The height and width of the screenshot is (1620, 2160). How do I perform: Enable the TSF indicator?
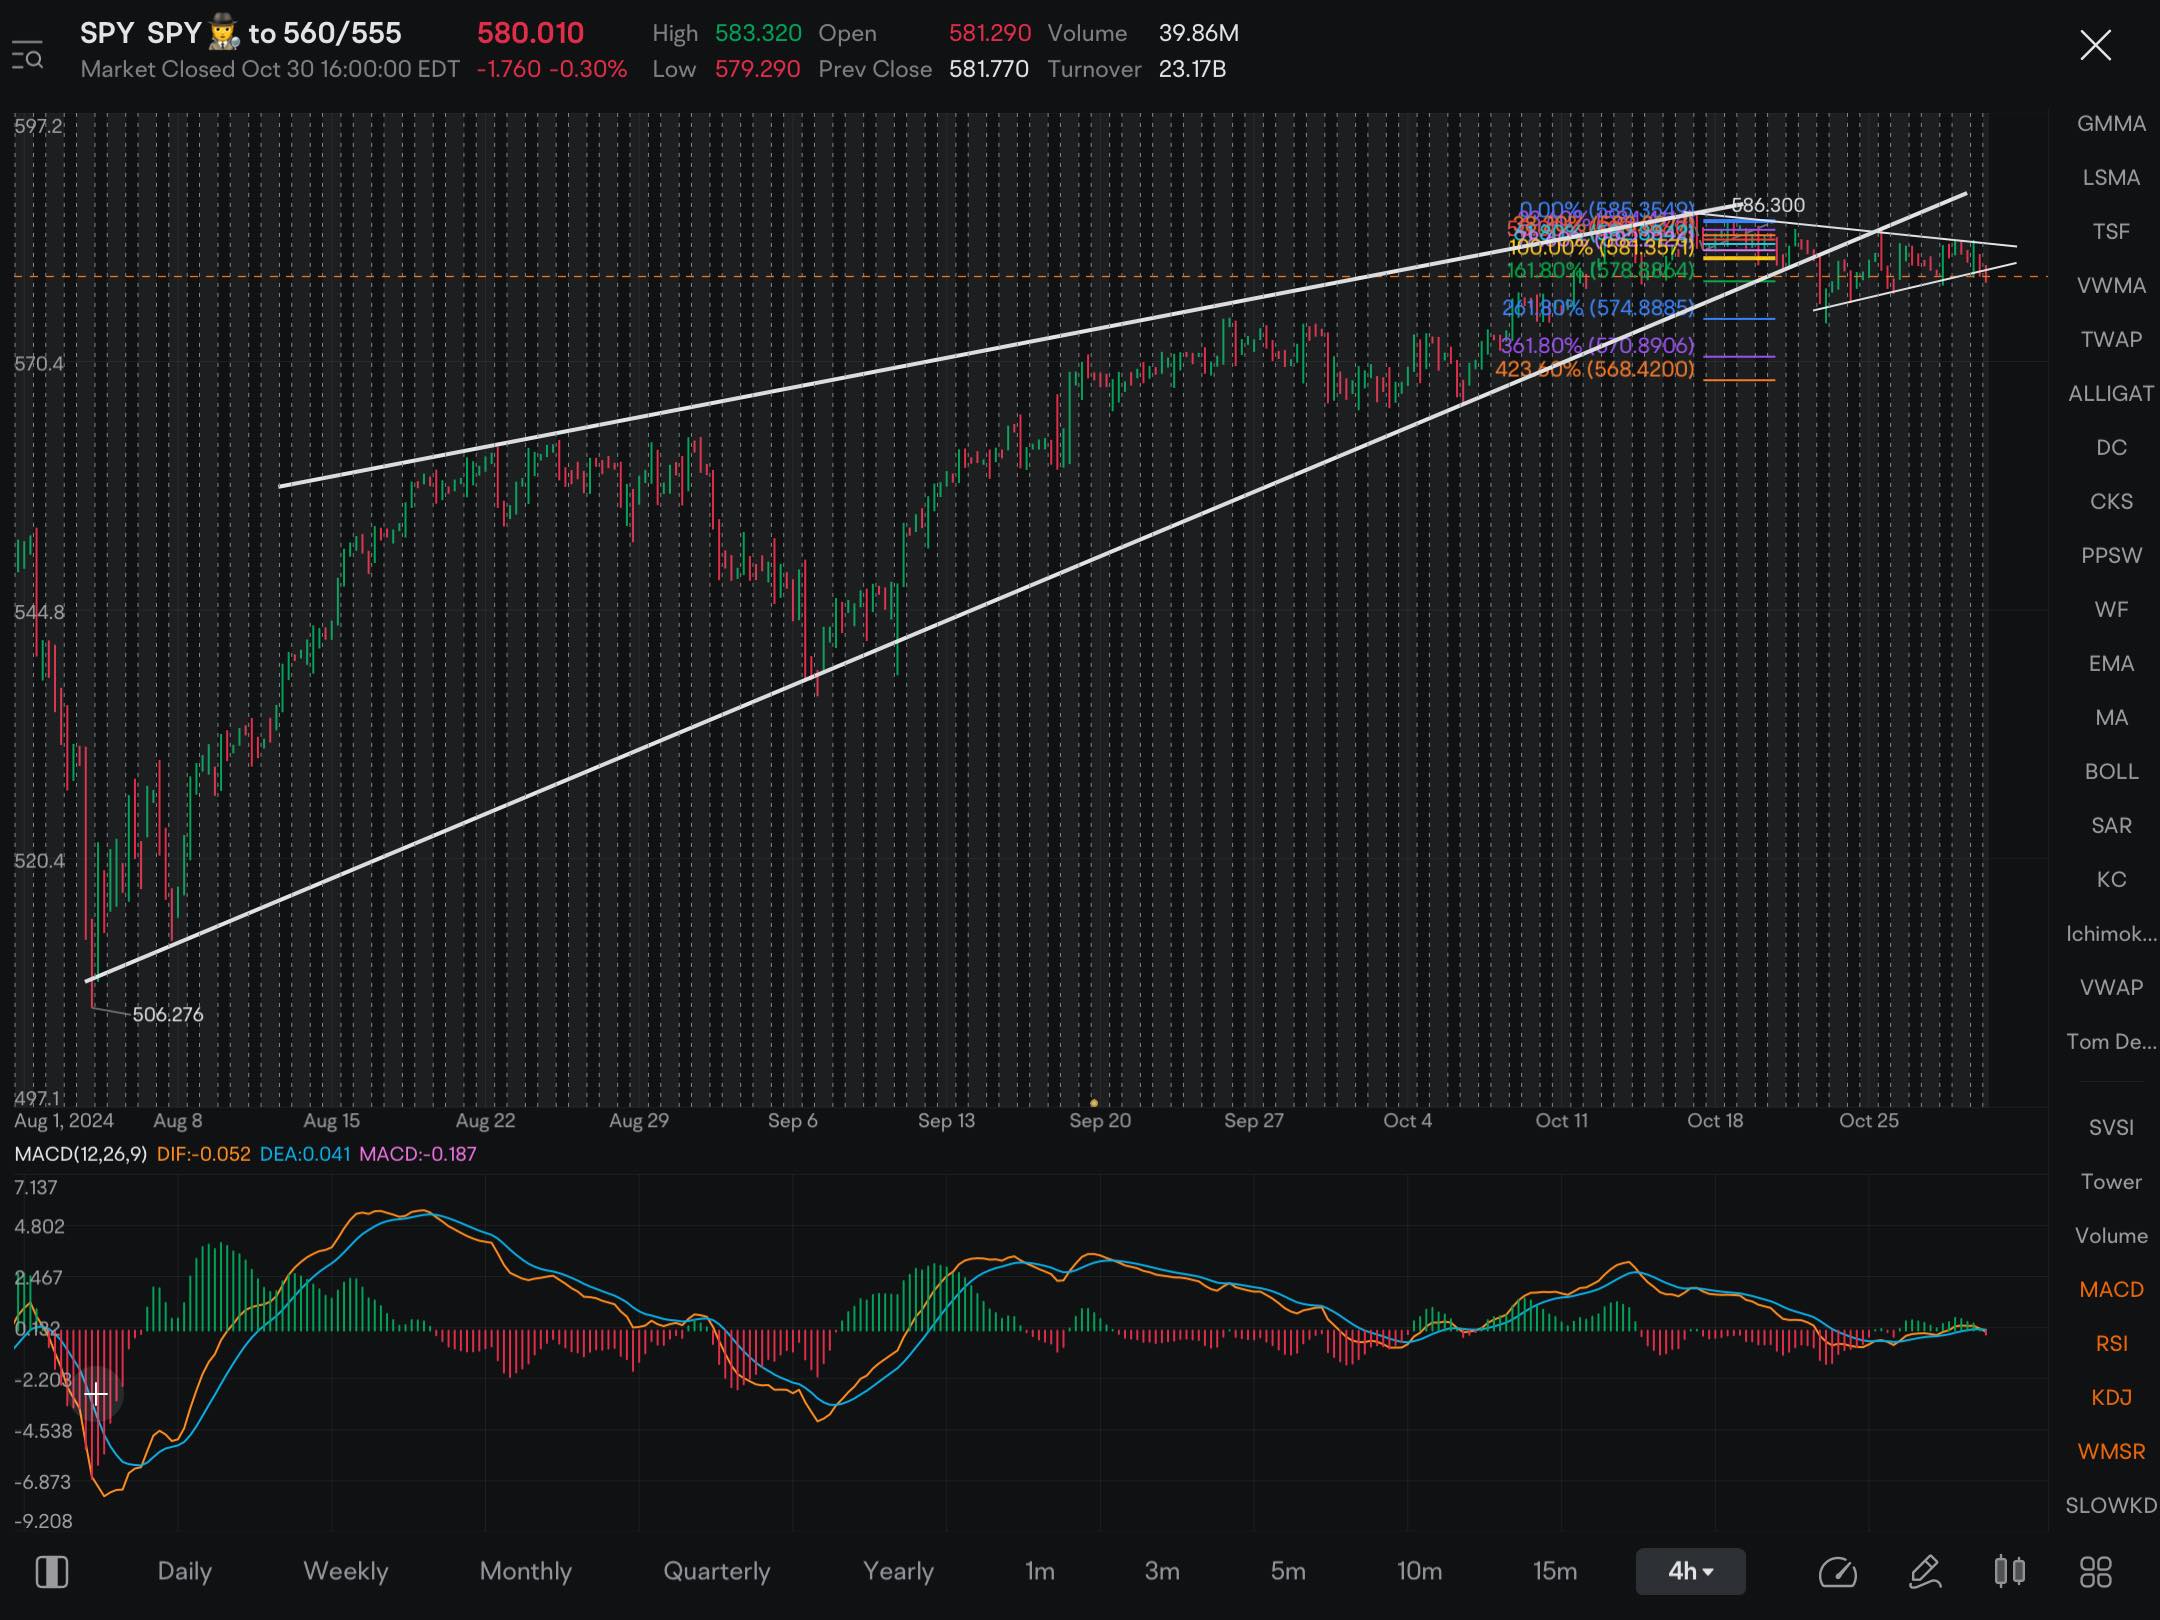2111,232
